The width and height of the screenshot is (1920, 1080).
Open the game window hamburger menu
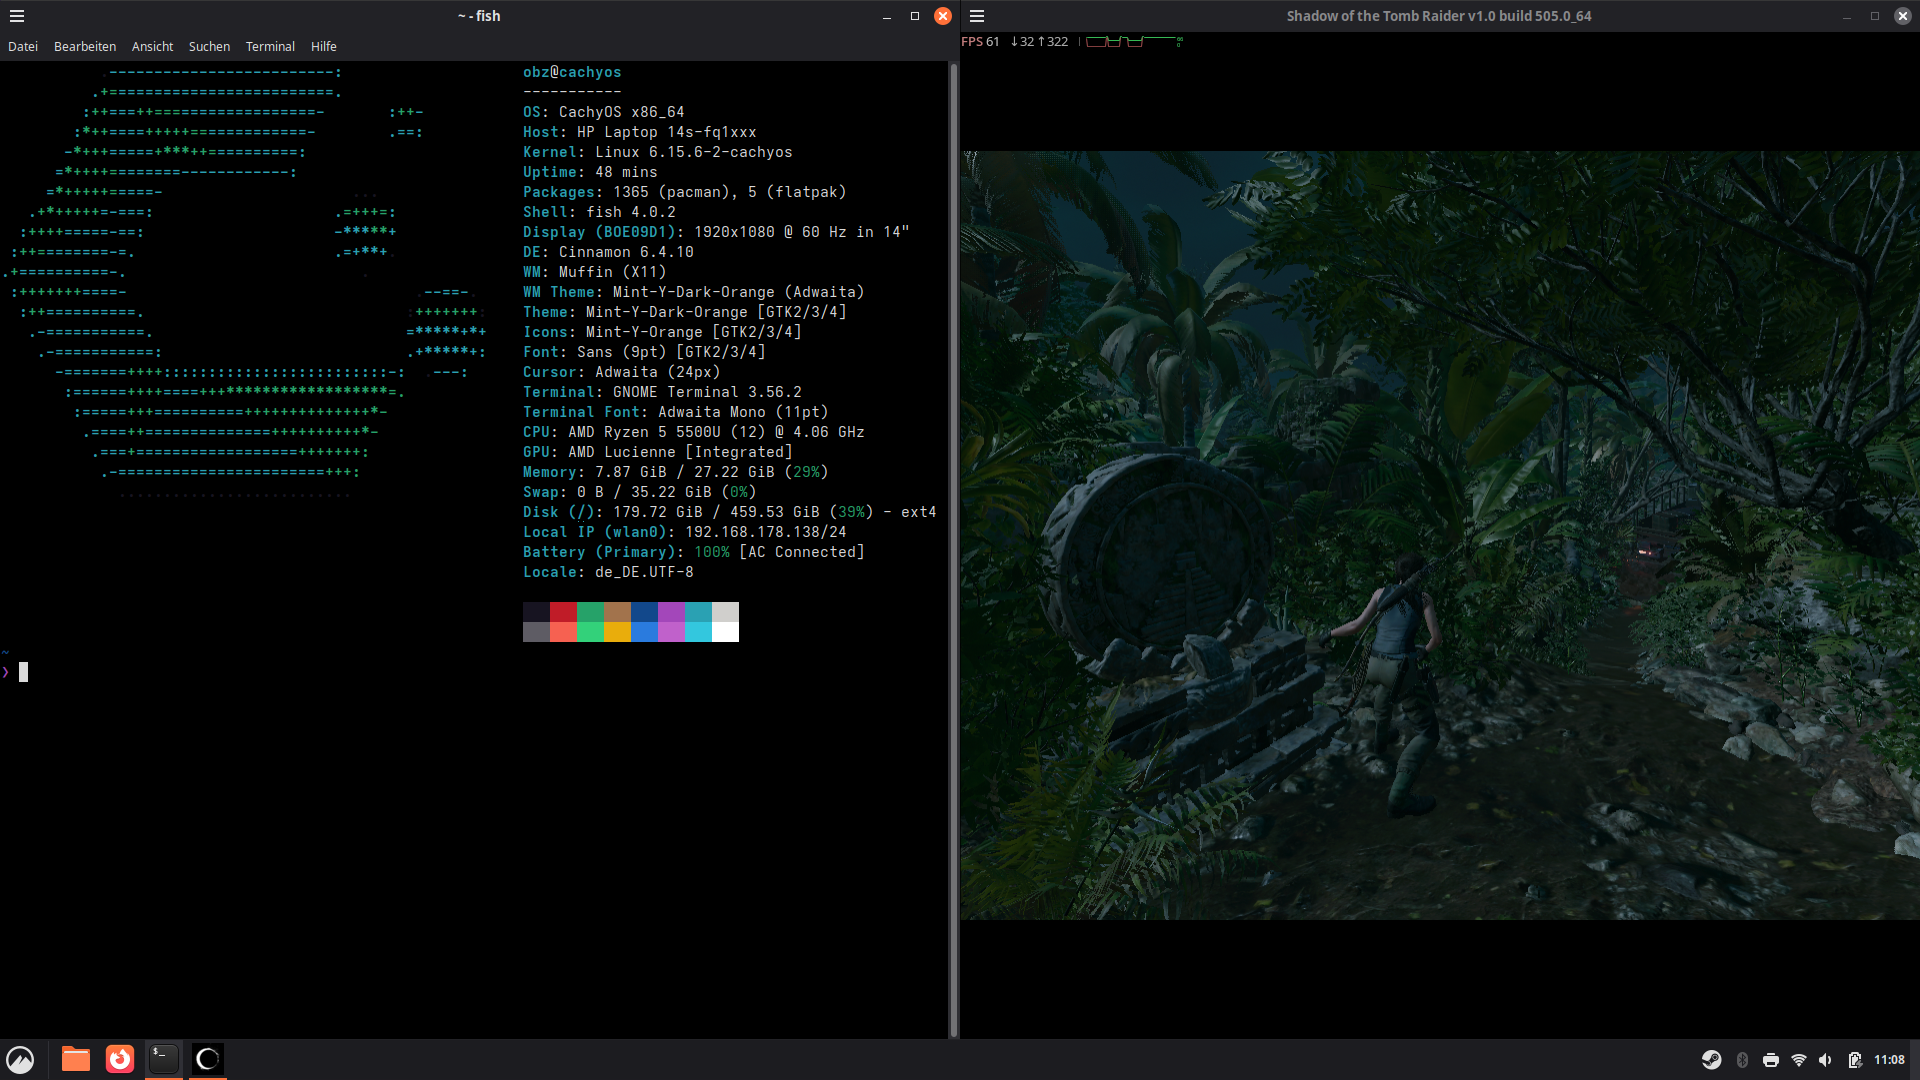(x=977, y=16)
